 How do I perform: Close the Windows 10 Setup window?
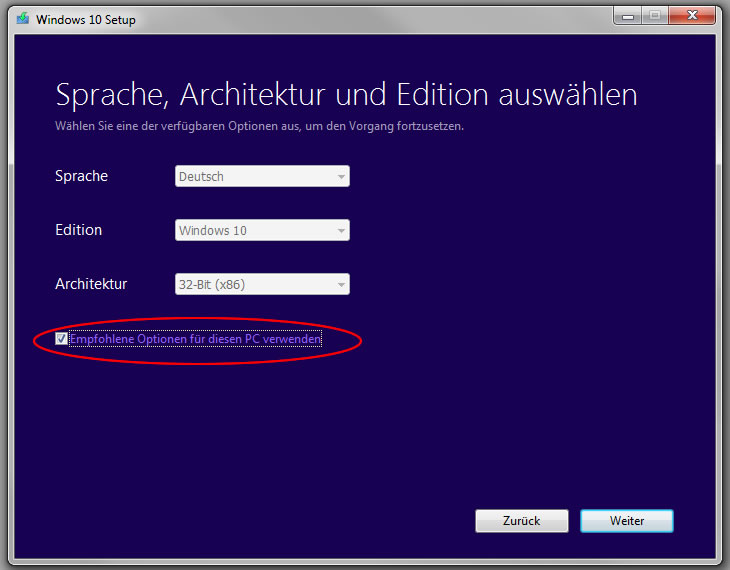692,16
